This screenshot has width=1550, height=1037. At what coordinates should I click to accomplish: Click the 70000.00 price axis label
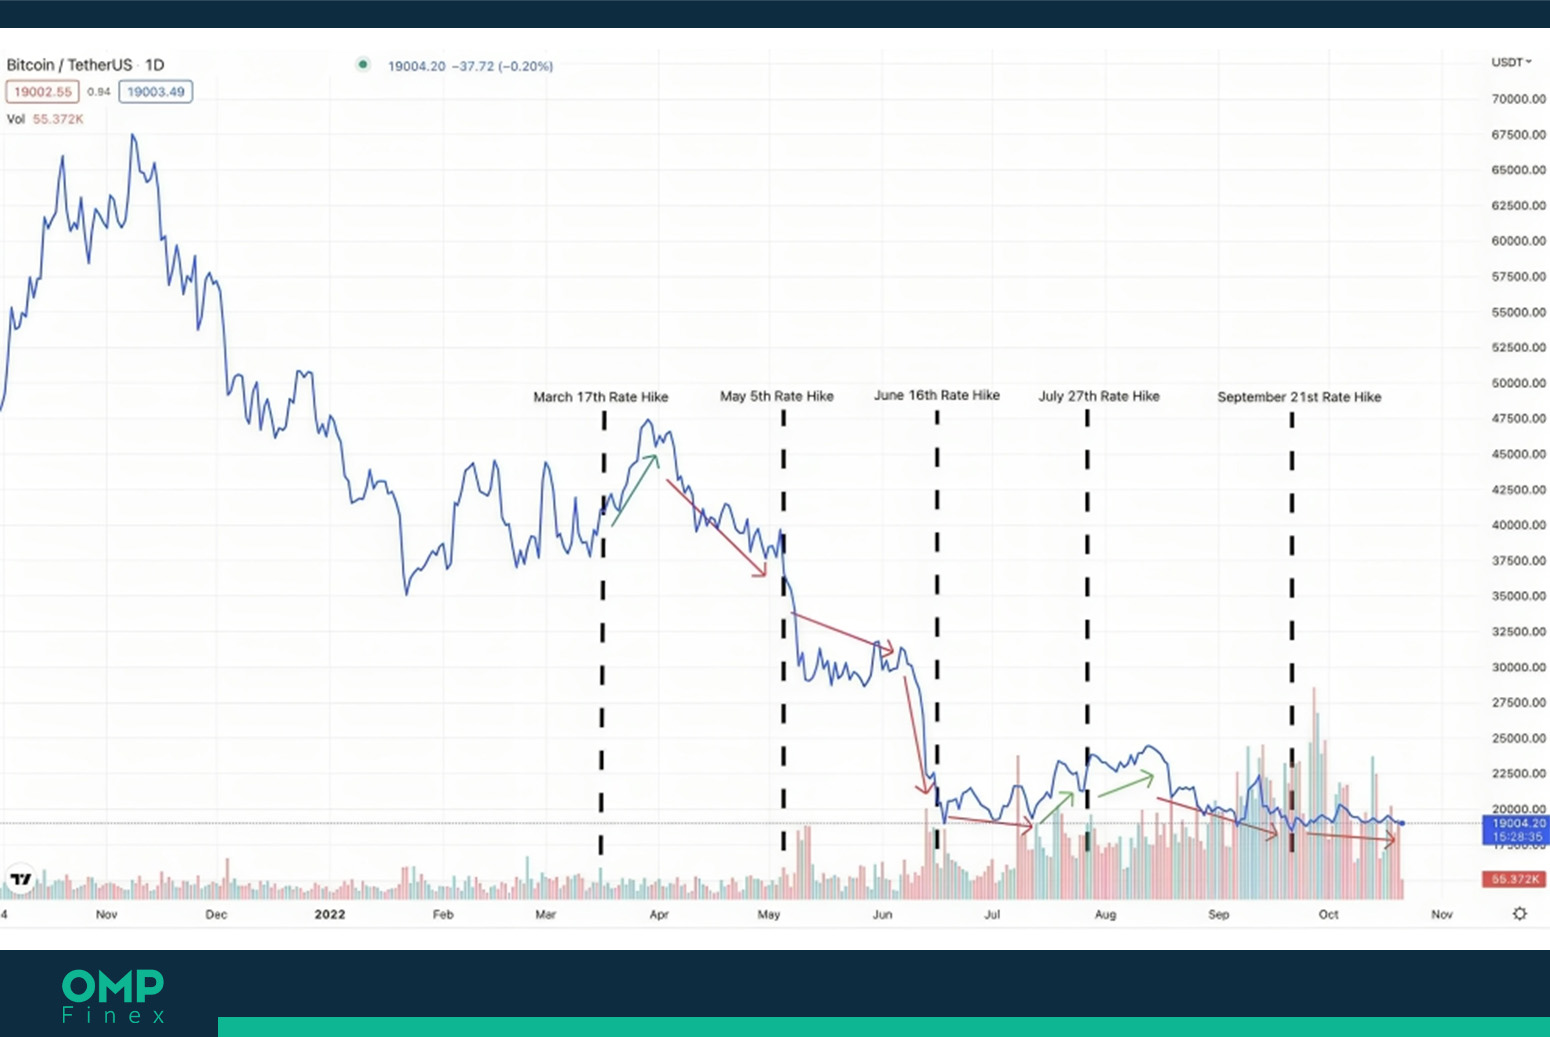click(1518, 99)
